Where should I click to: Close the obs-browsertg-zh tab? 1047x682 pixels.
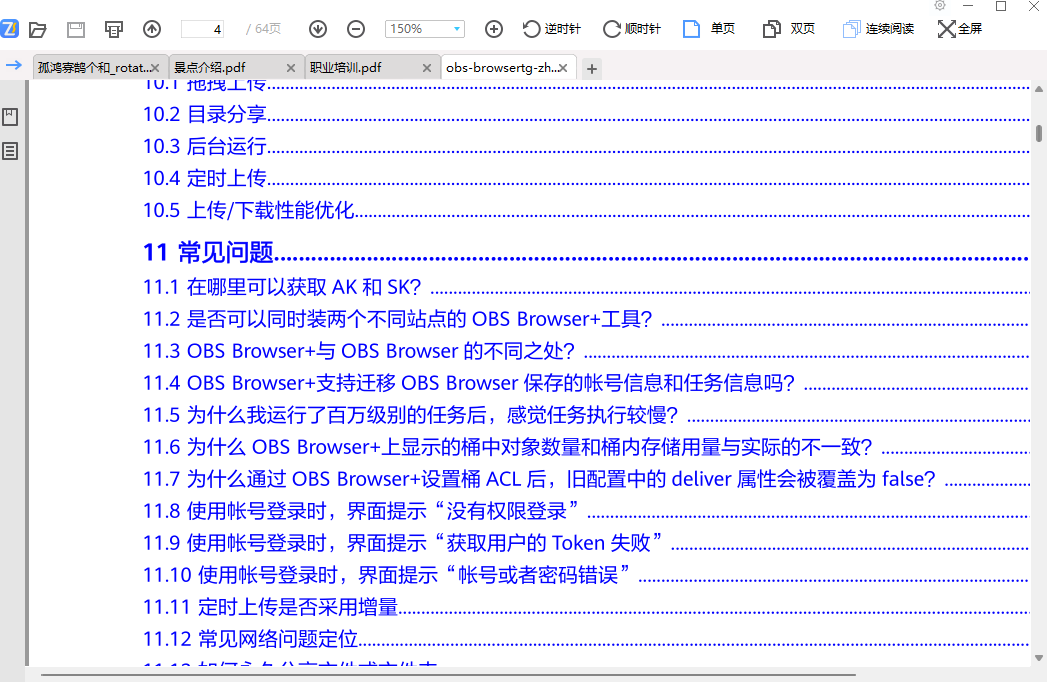[563, 68]
